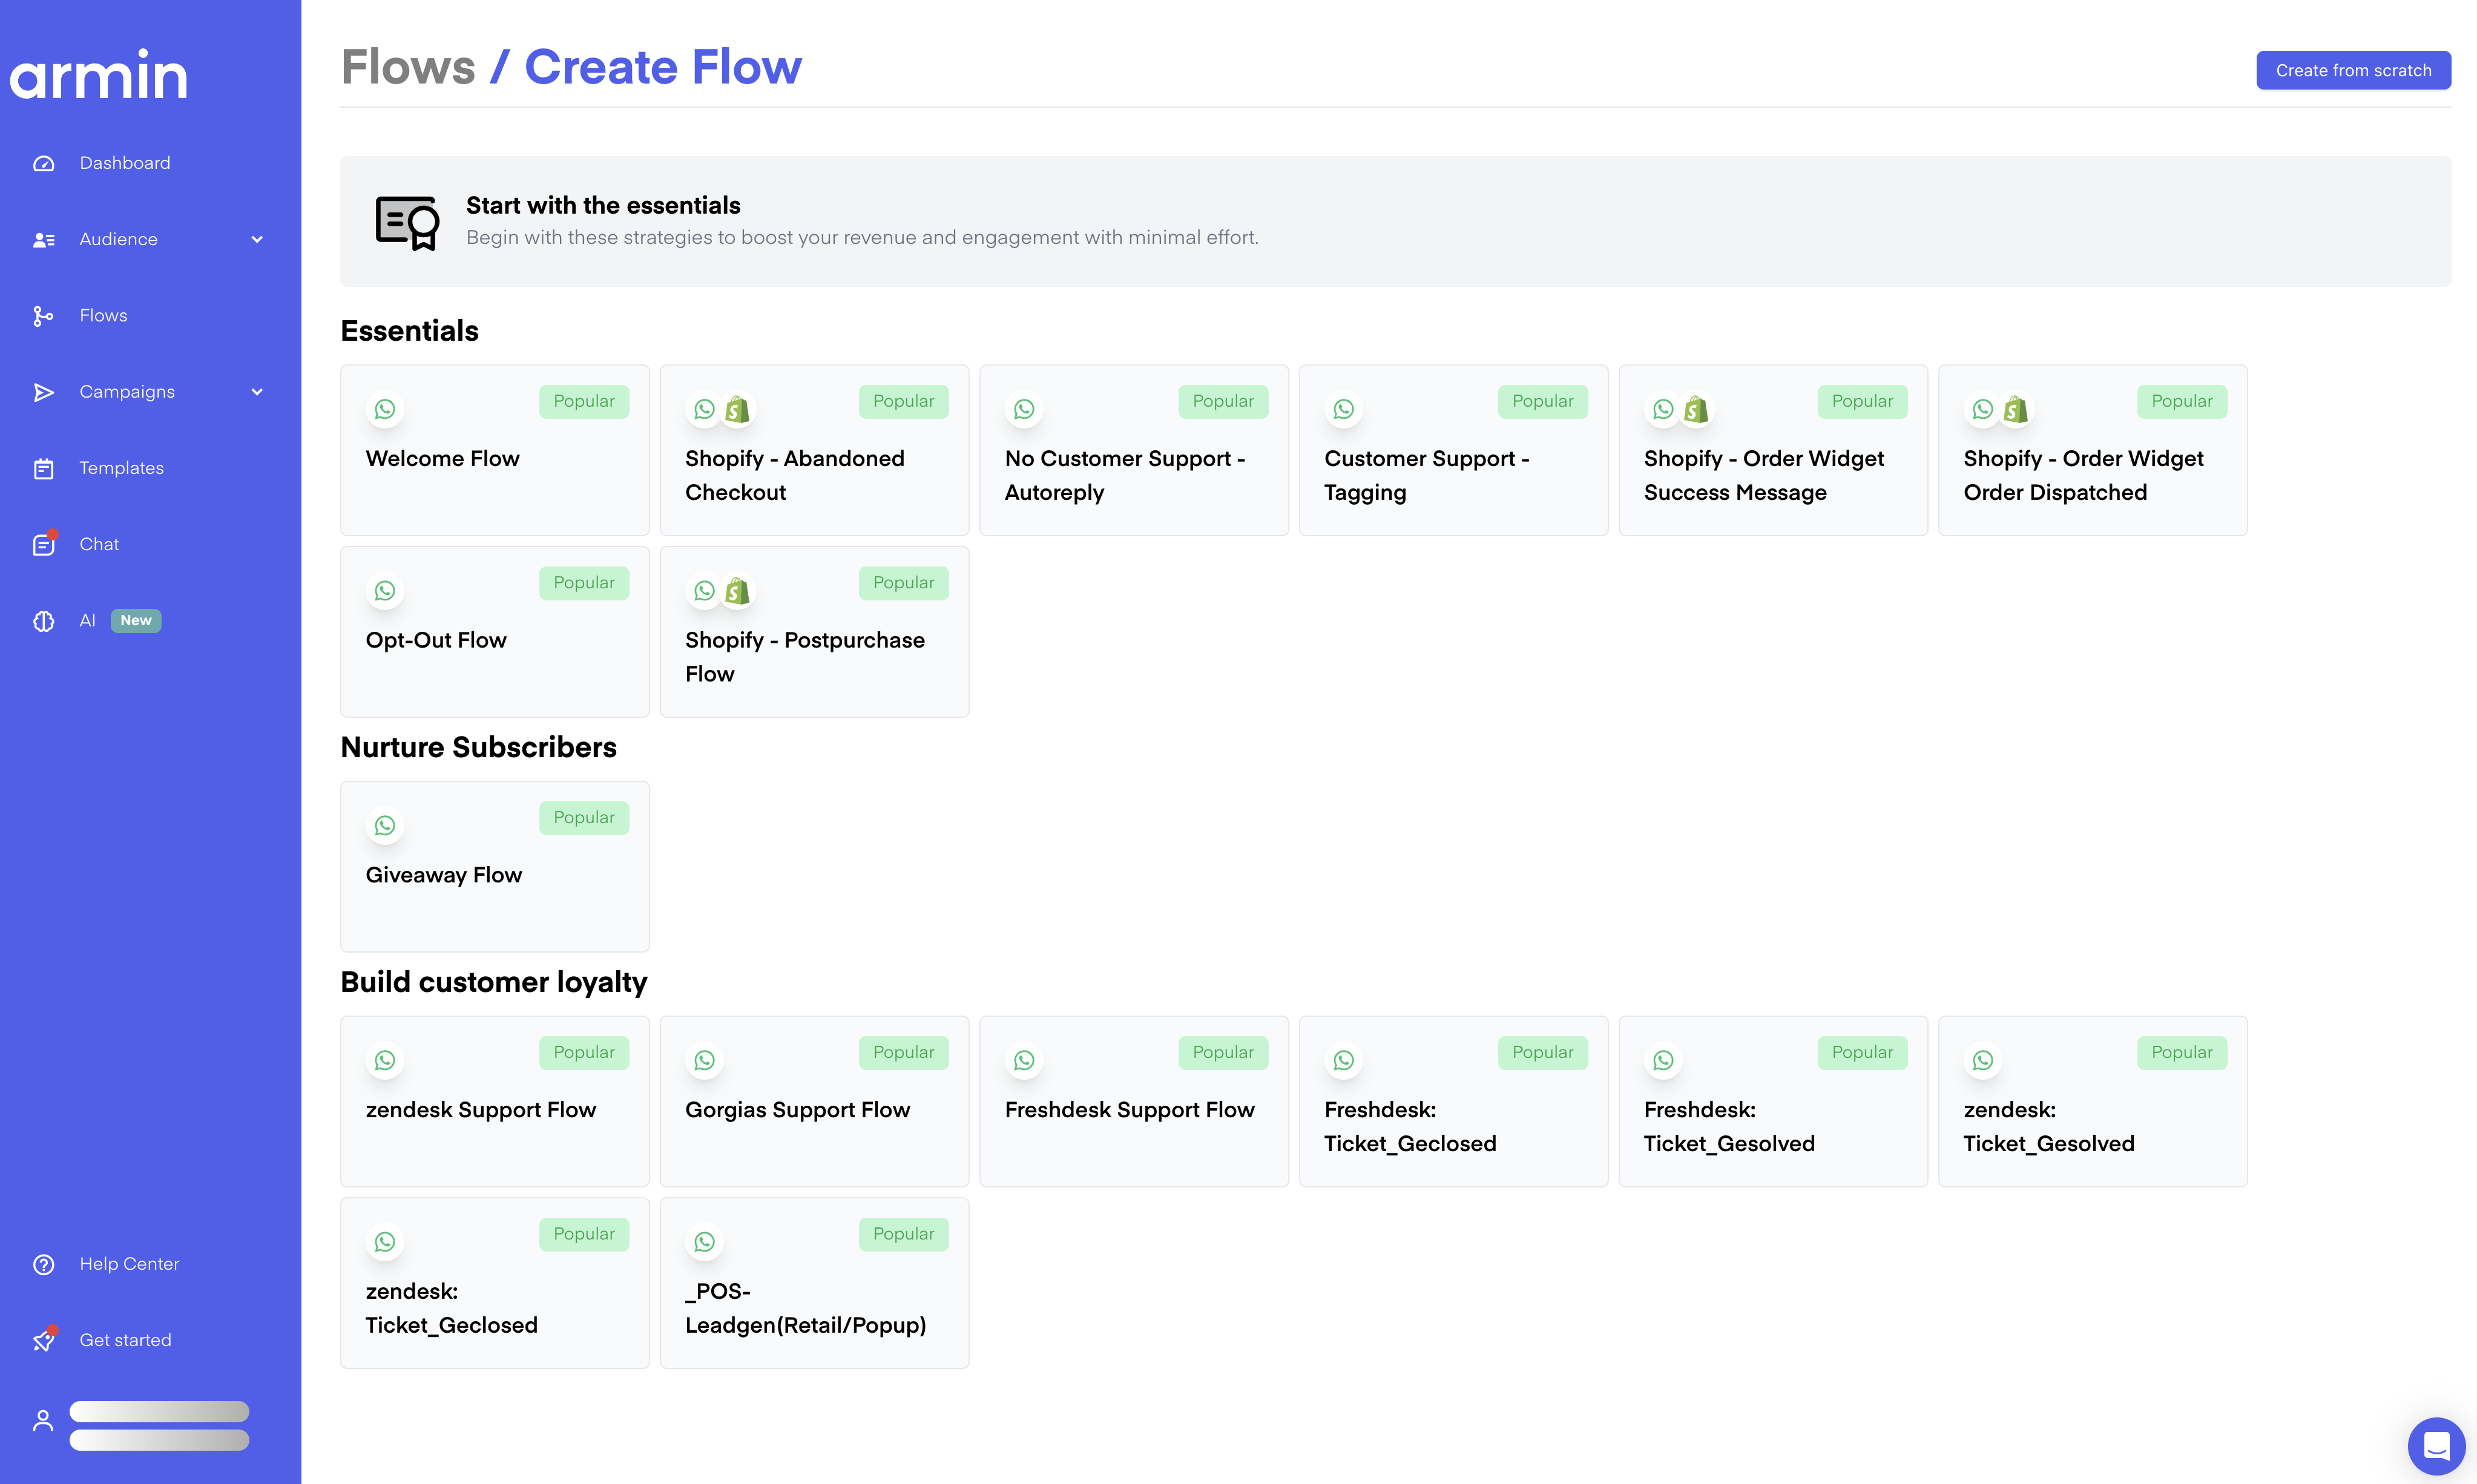
Task: Open Chat via its sidebar icon
Action: coord(43,544)
